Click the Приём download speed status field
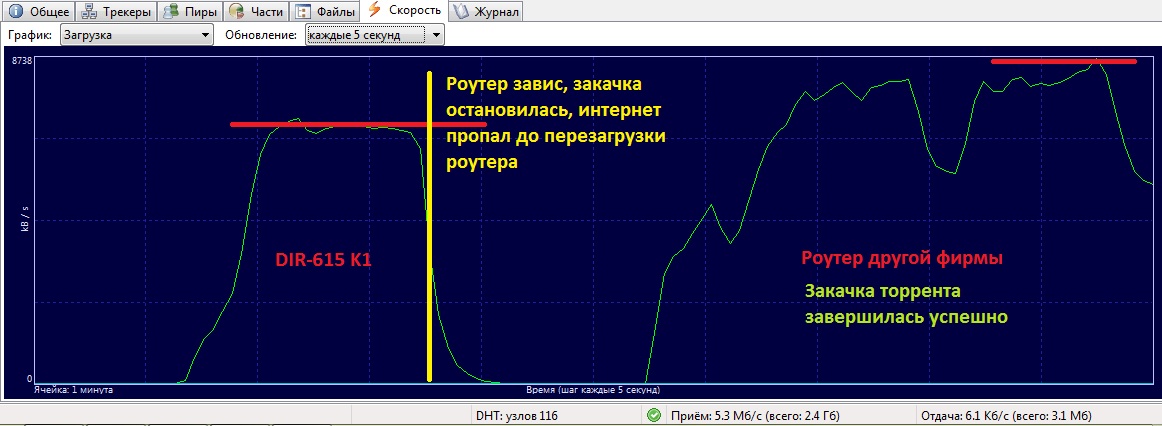The height and width of the screenshot is (426, 1162). pos(754,416)
